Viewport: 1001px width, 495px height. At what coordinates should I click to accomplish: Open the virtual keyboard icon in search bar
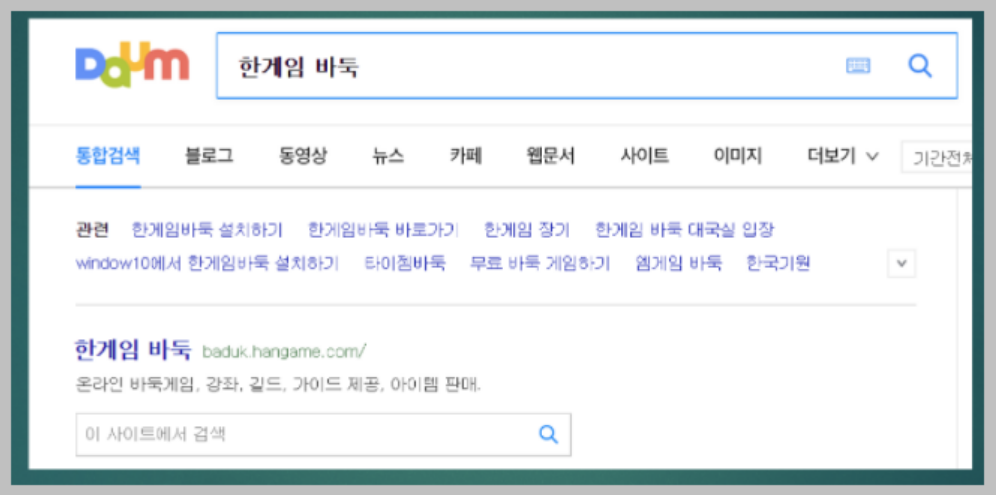(858, 65)
